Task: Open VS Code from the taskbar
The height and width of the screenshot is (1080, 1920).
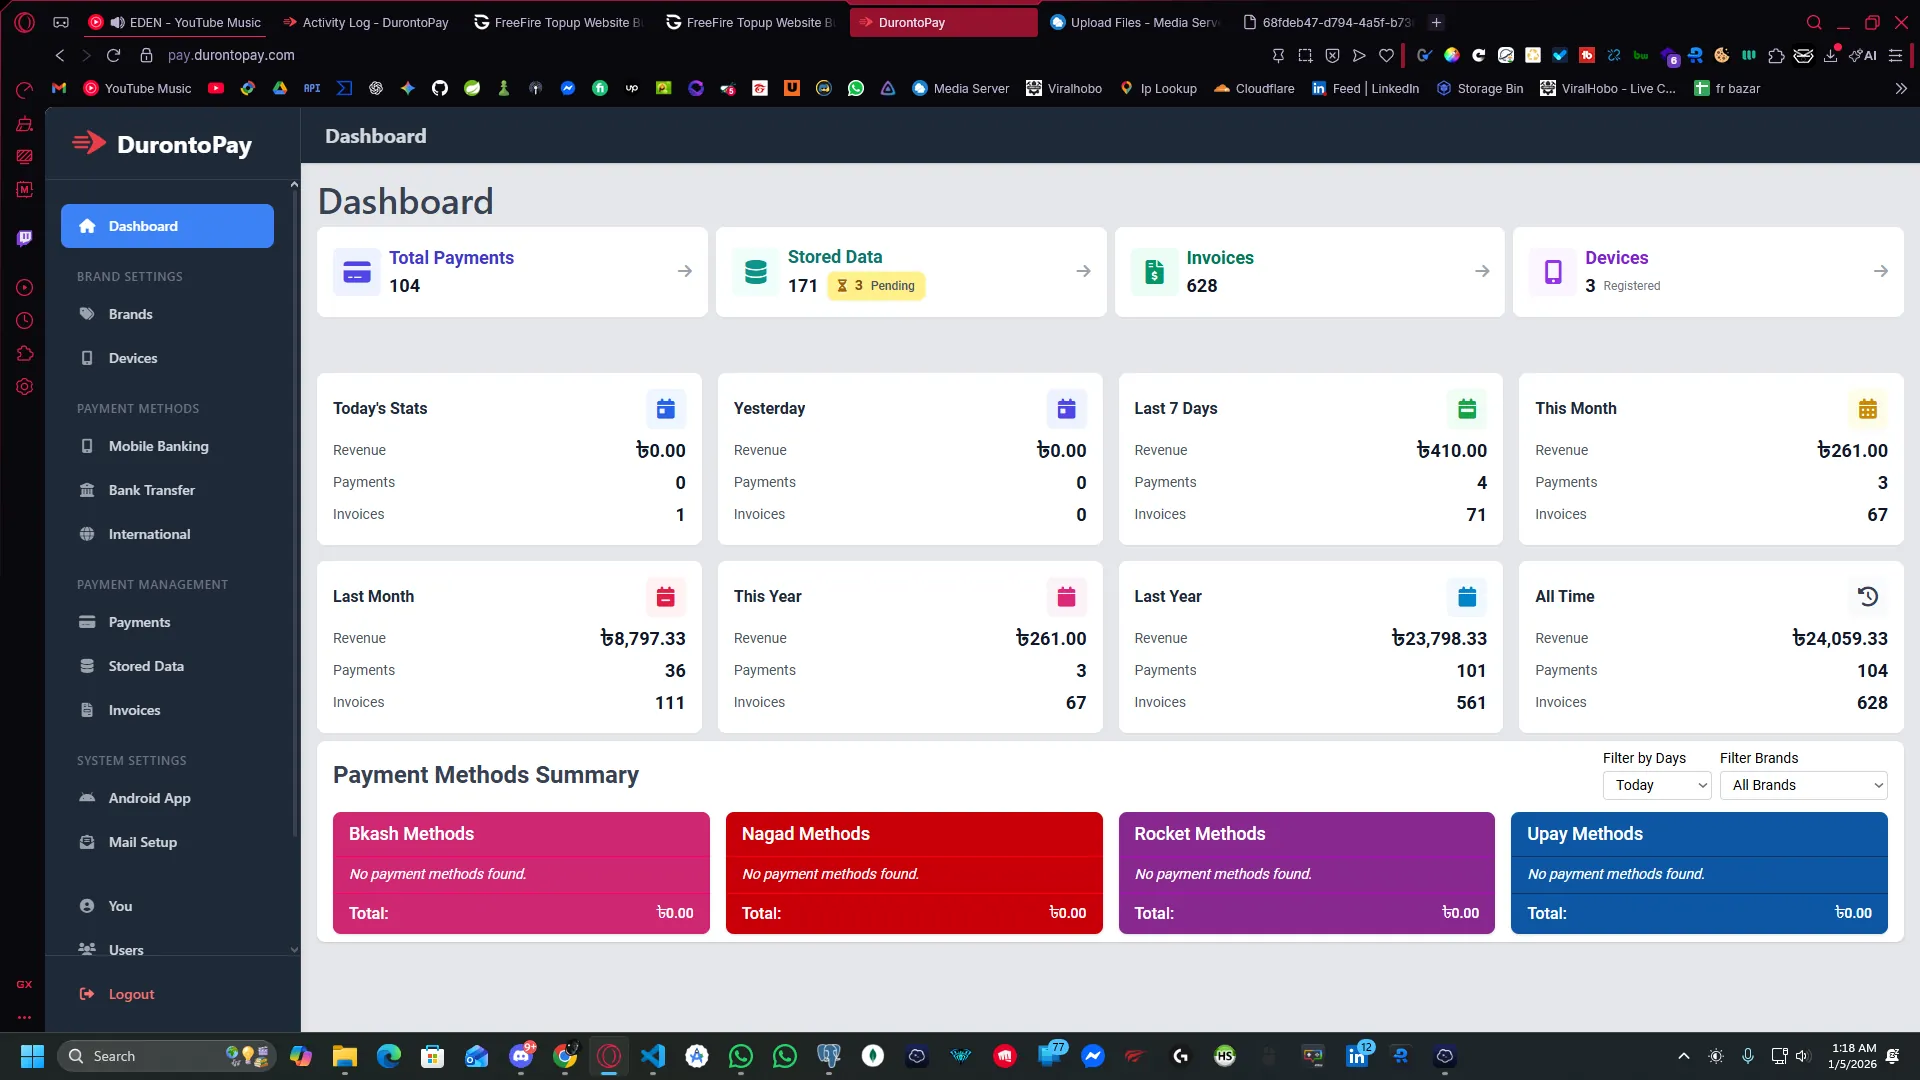Action: pos(653,1056)
